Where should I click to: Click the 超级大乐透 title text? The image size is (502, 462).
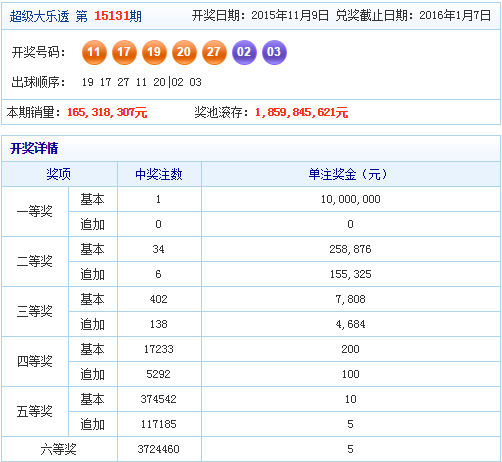(39, 16)
